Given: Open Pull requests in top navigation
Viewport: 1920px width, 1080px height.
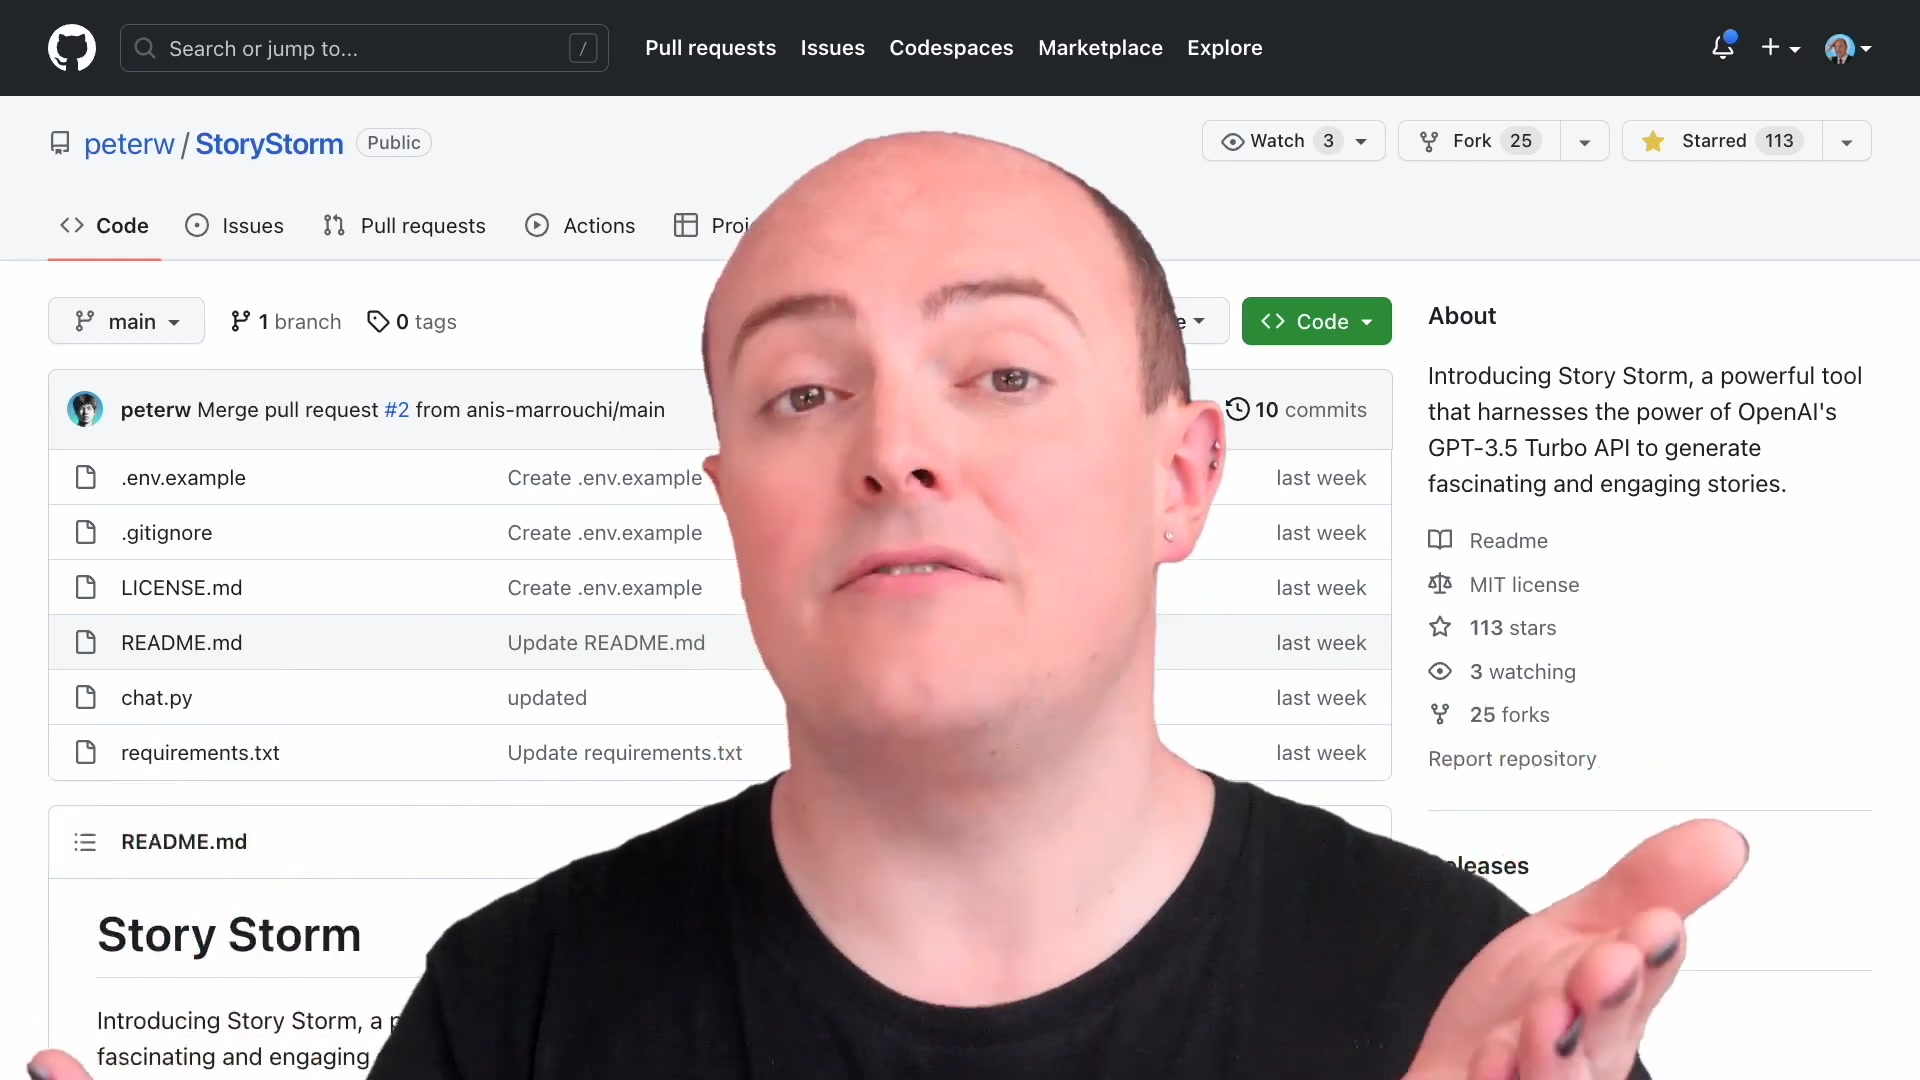Looking at the screenshot, I should [x=710, y=48].
